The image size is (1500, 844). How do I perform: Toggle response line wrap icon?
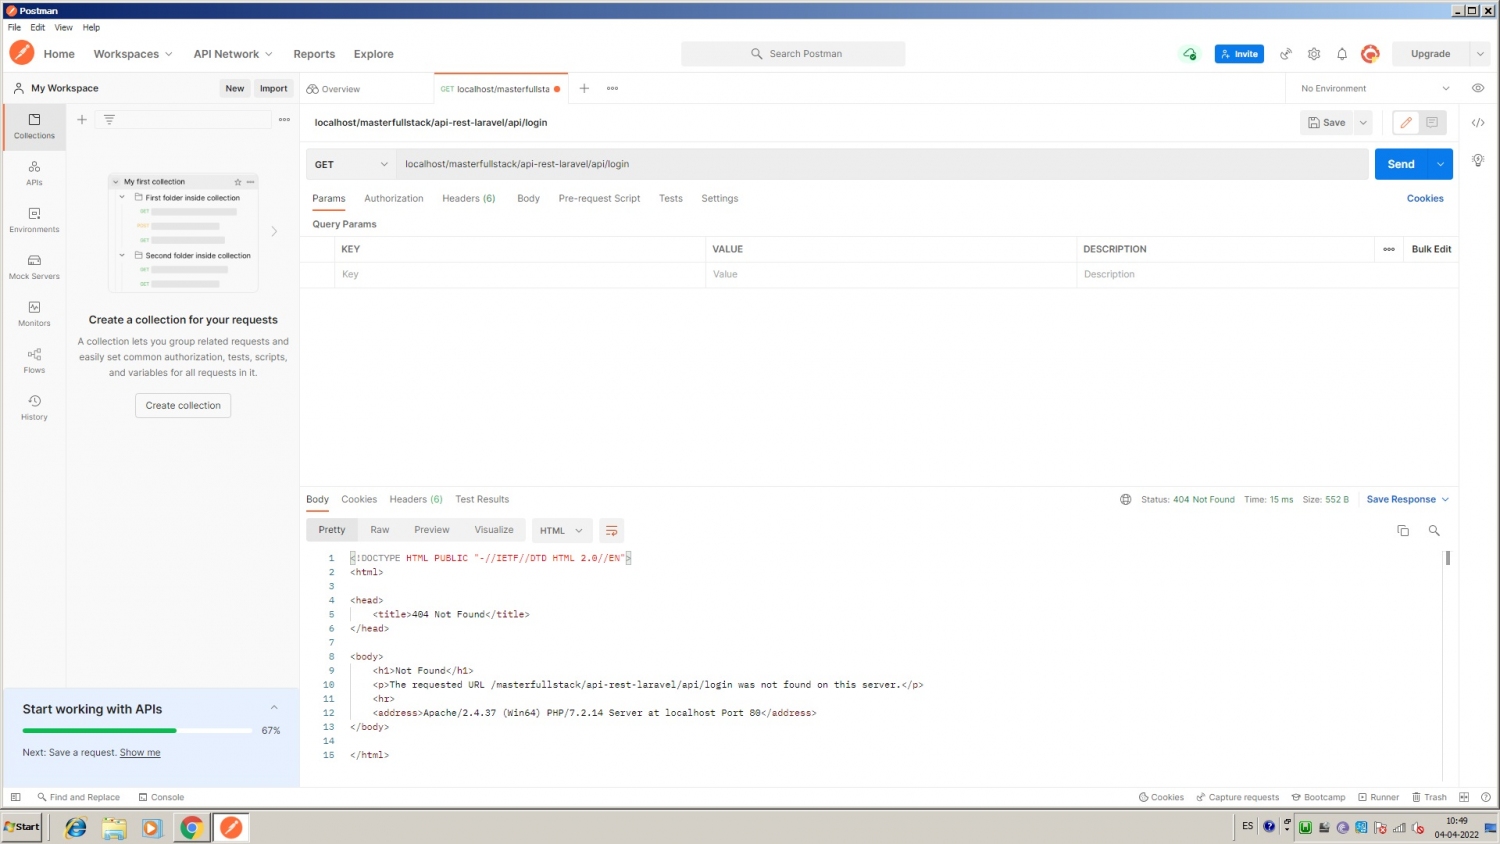611,530
